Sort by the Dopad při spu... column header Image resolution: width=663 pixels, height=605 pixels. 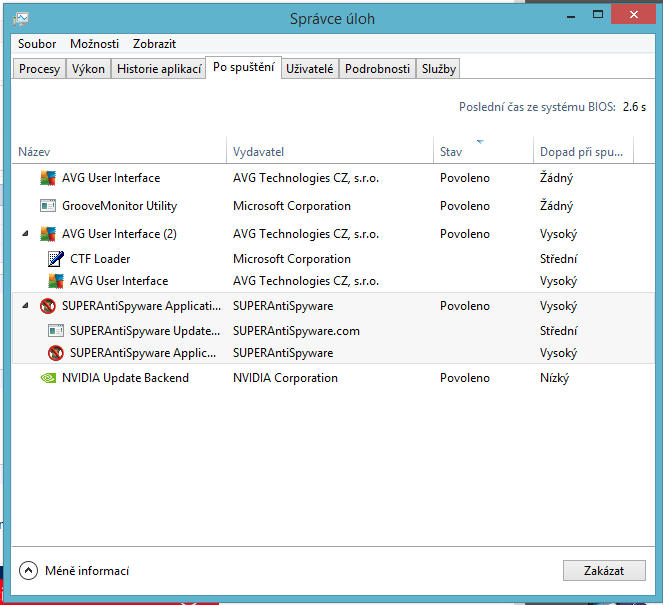pos(583,151)
